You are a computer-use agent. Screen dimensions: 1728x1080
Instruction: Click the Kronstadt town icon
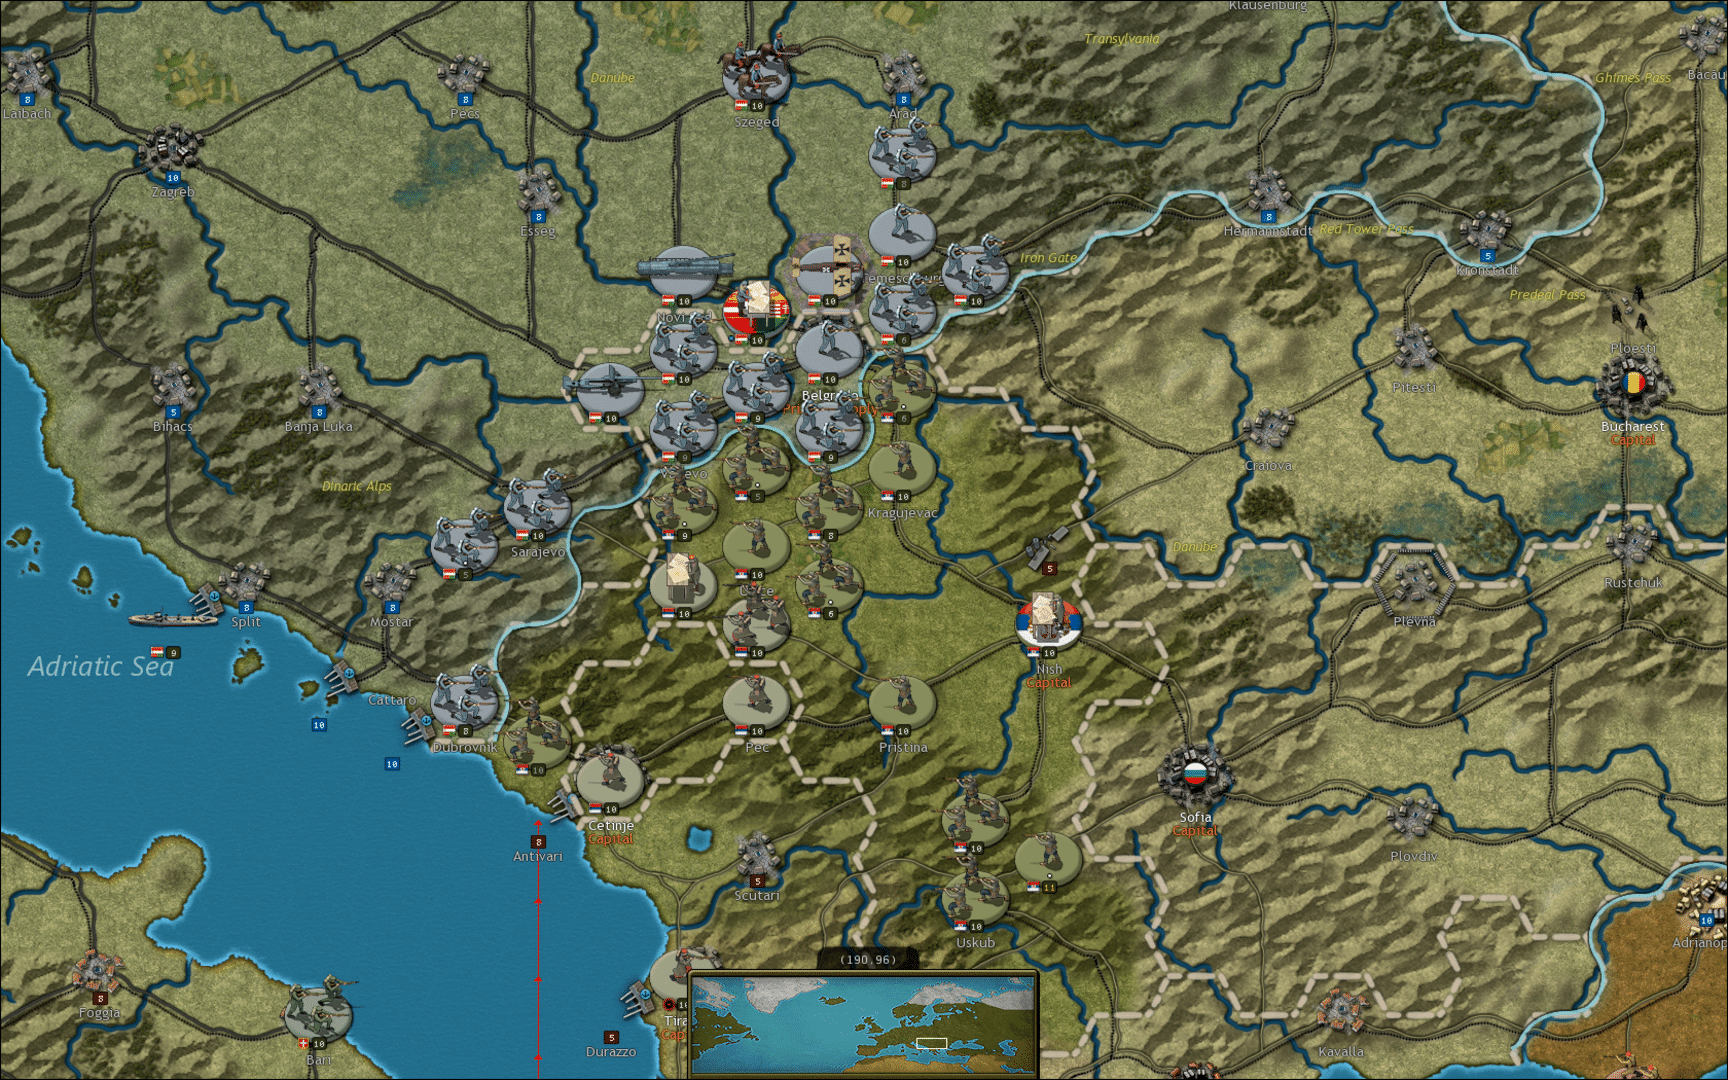1487,232
